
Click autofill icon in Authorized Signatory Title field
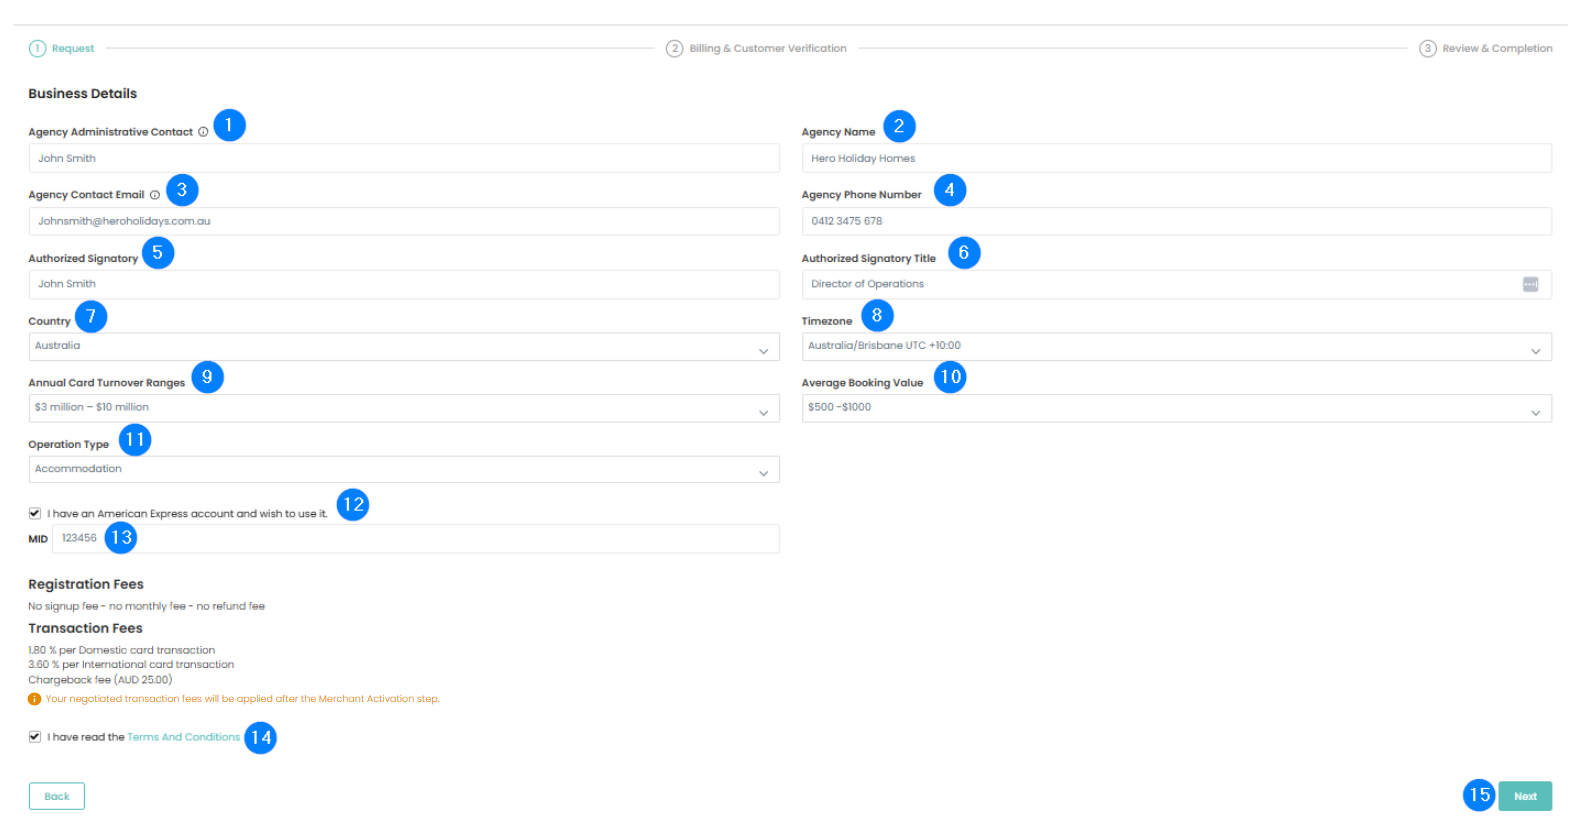pos(1530,284)
